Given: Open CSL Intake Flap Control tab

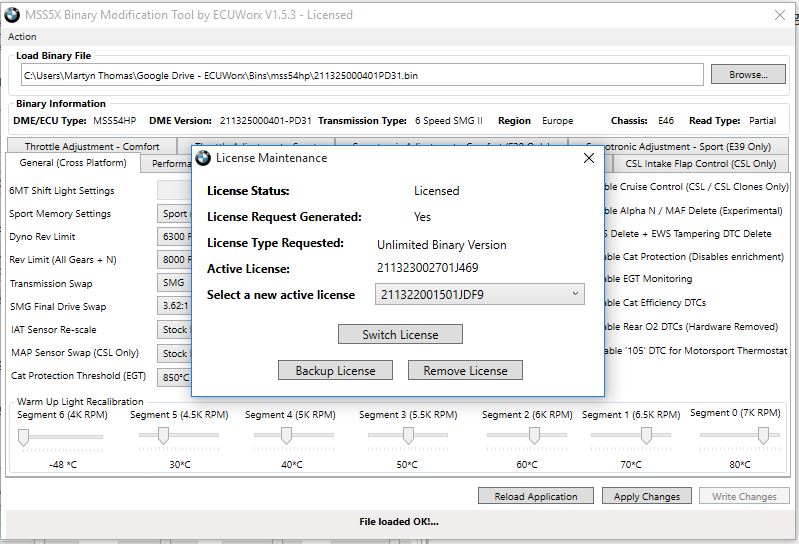Looking at the screenshot, I should [x=700, y=164].
